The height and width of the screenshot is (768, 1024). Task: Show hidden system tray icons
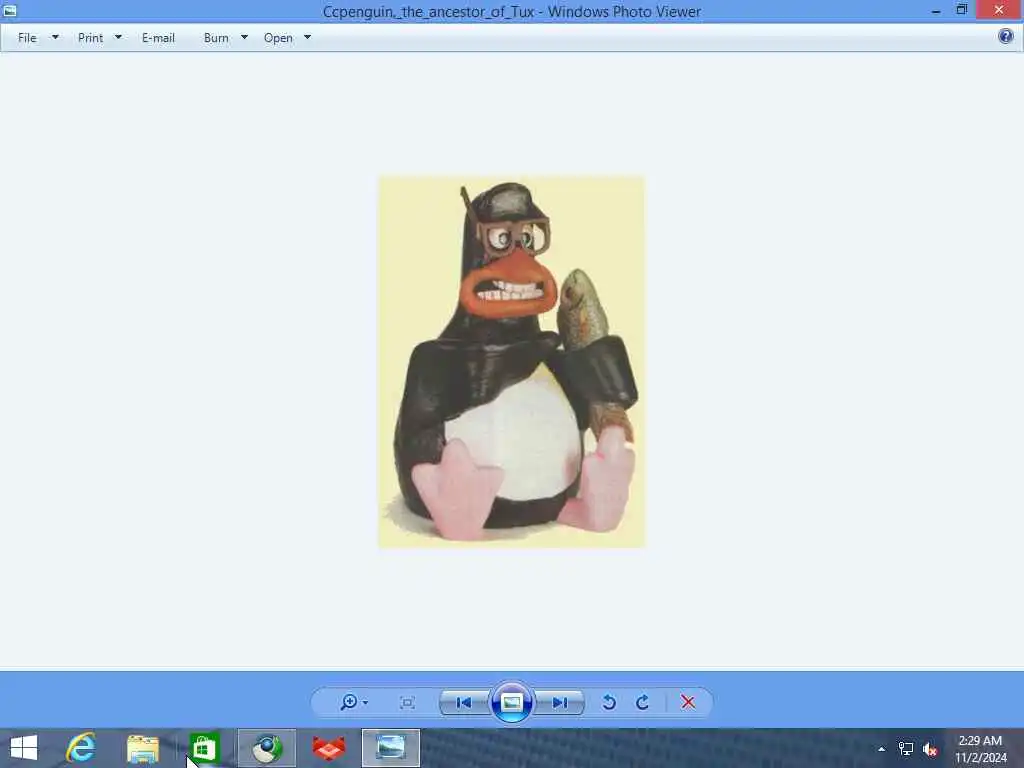click(x=881, y=749)
